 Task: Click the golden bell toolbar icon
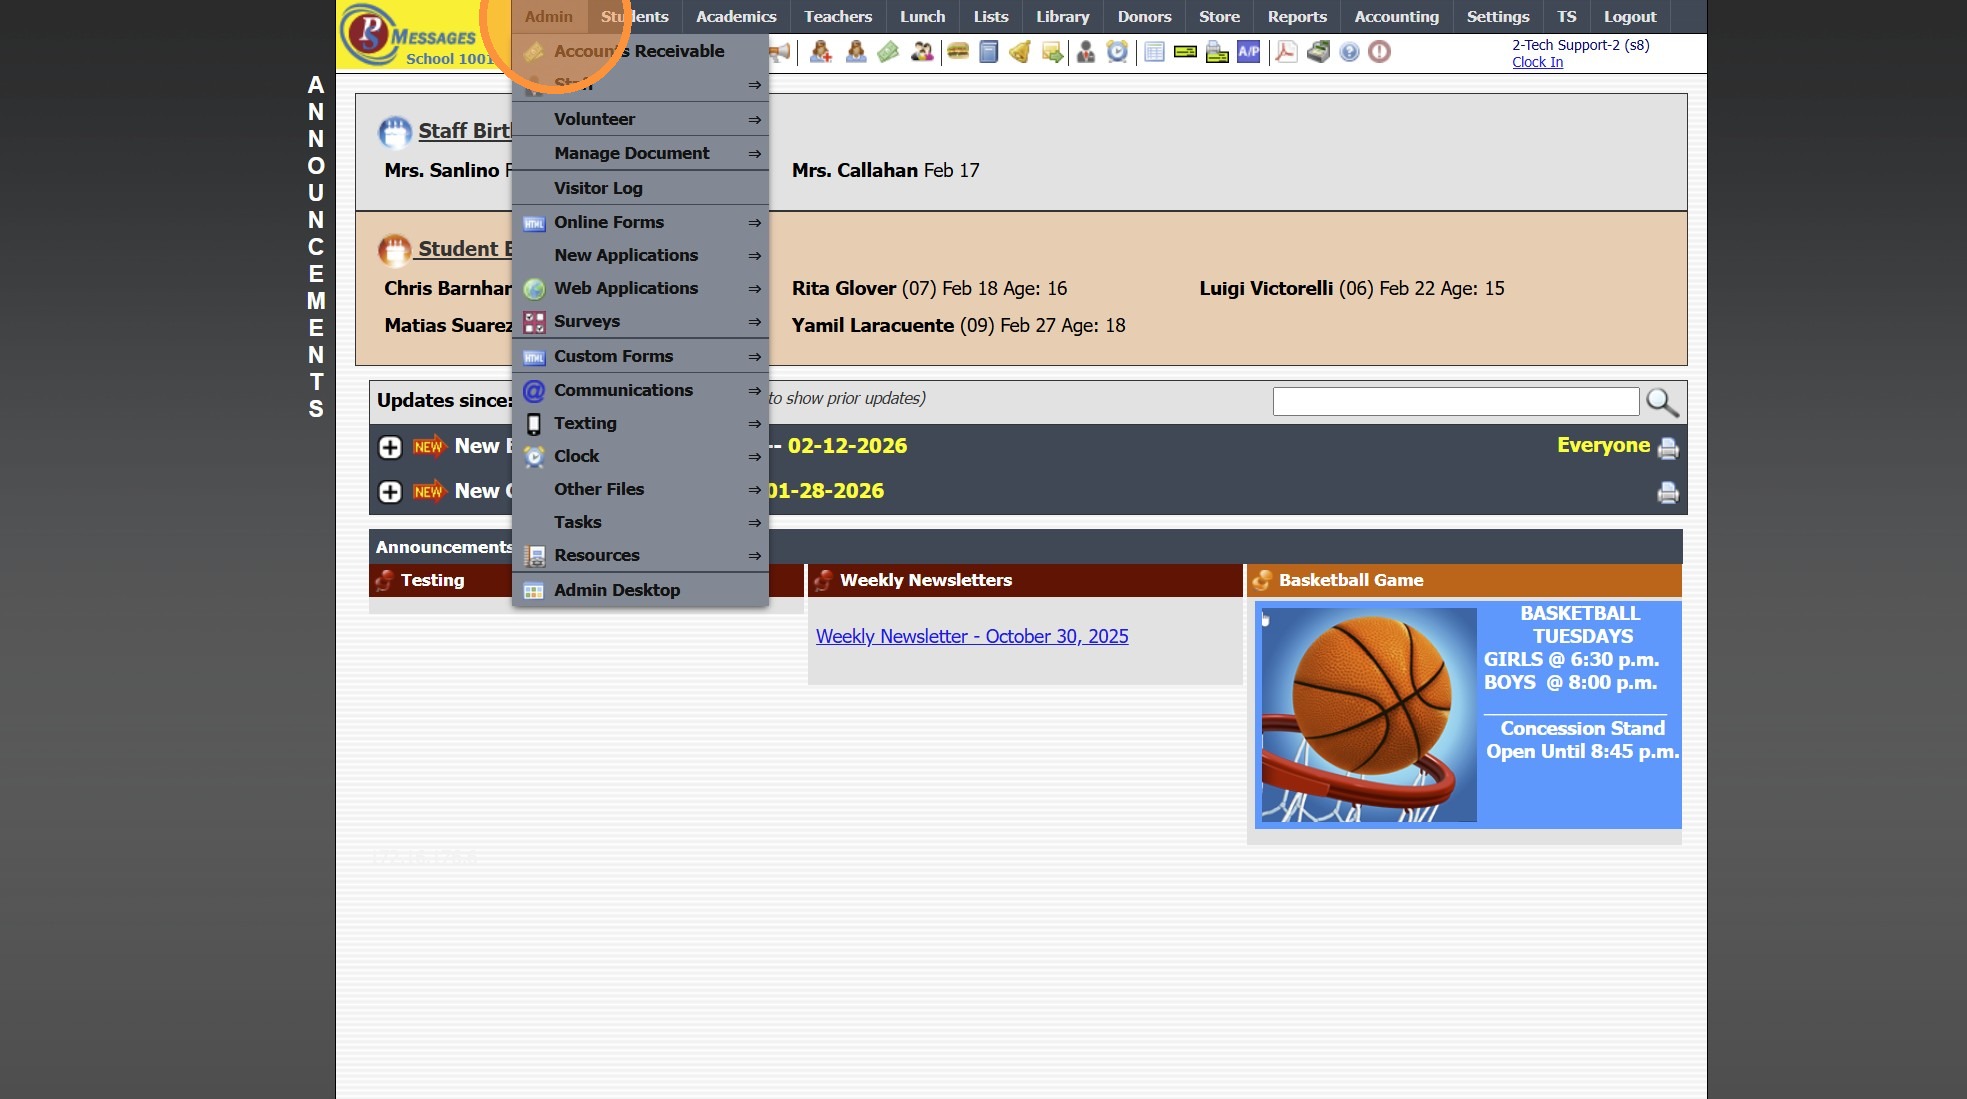point(1020,51)
